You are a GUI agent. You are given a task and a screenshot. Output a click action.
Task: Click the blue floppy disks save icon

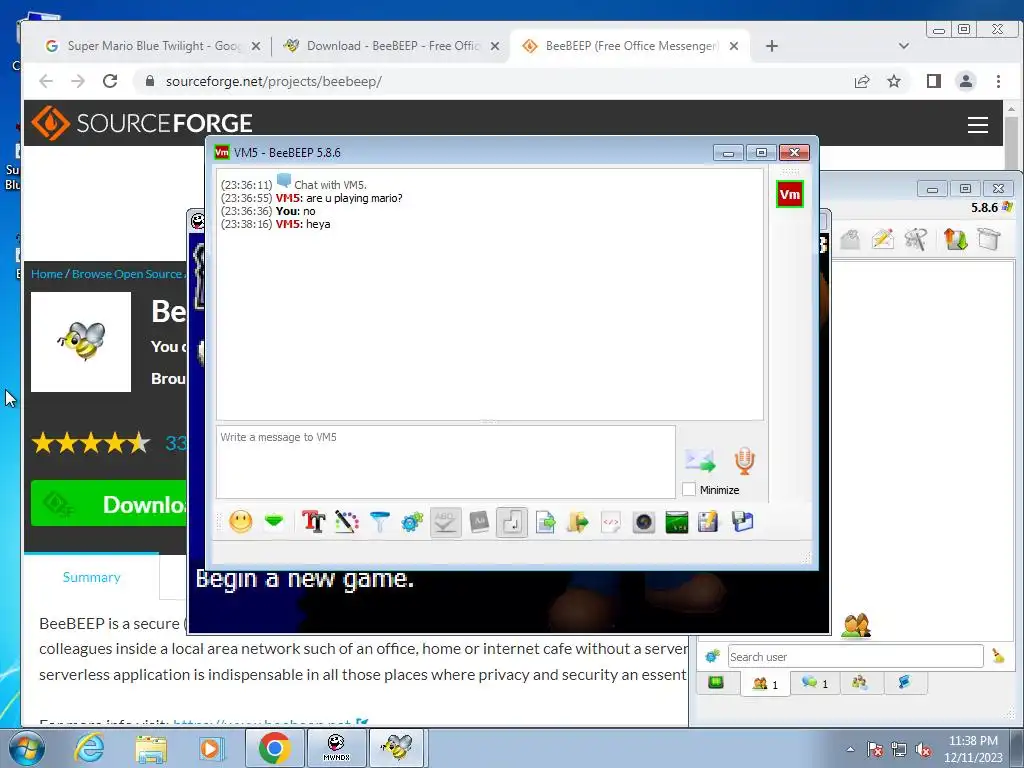click(x=743, y=522)
